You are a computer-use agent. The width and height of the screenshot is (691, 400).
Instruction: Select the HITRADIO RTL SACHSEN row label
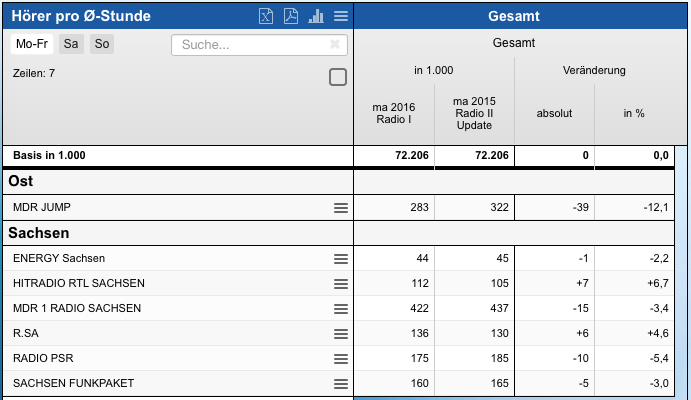(79, 283)
